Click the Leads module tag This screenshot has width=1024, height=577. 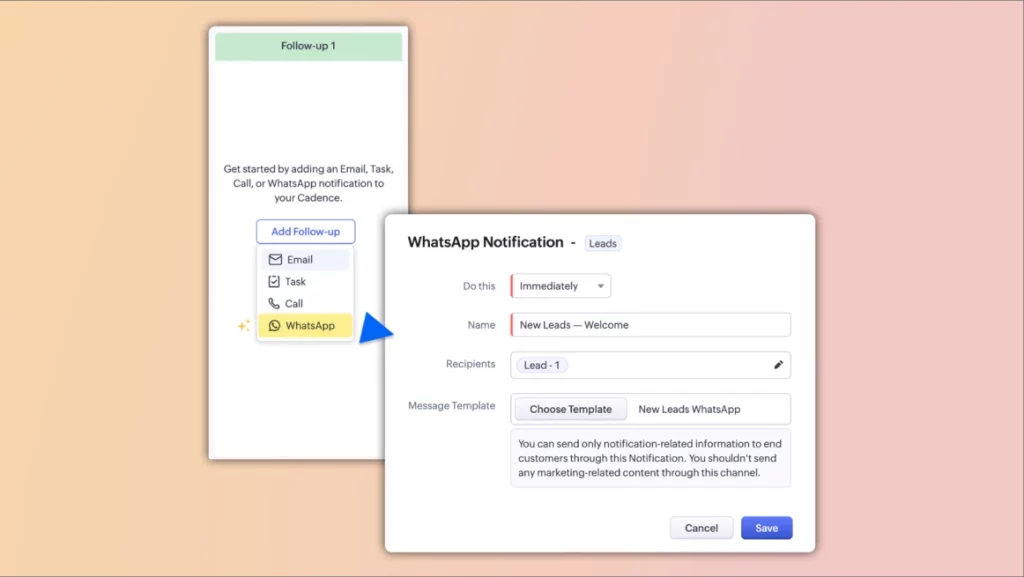(602, 243)
